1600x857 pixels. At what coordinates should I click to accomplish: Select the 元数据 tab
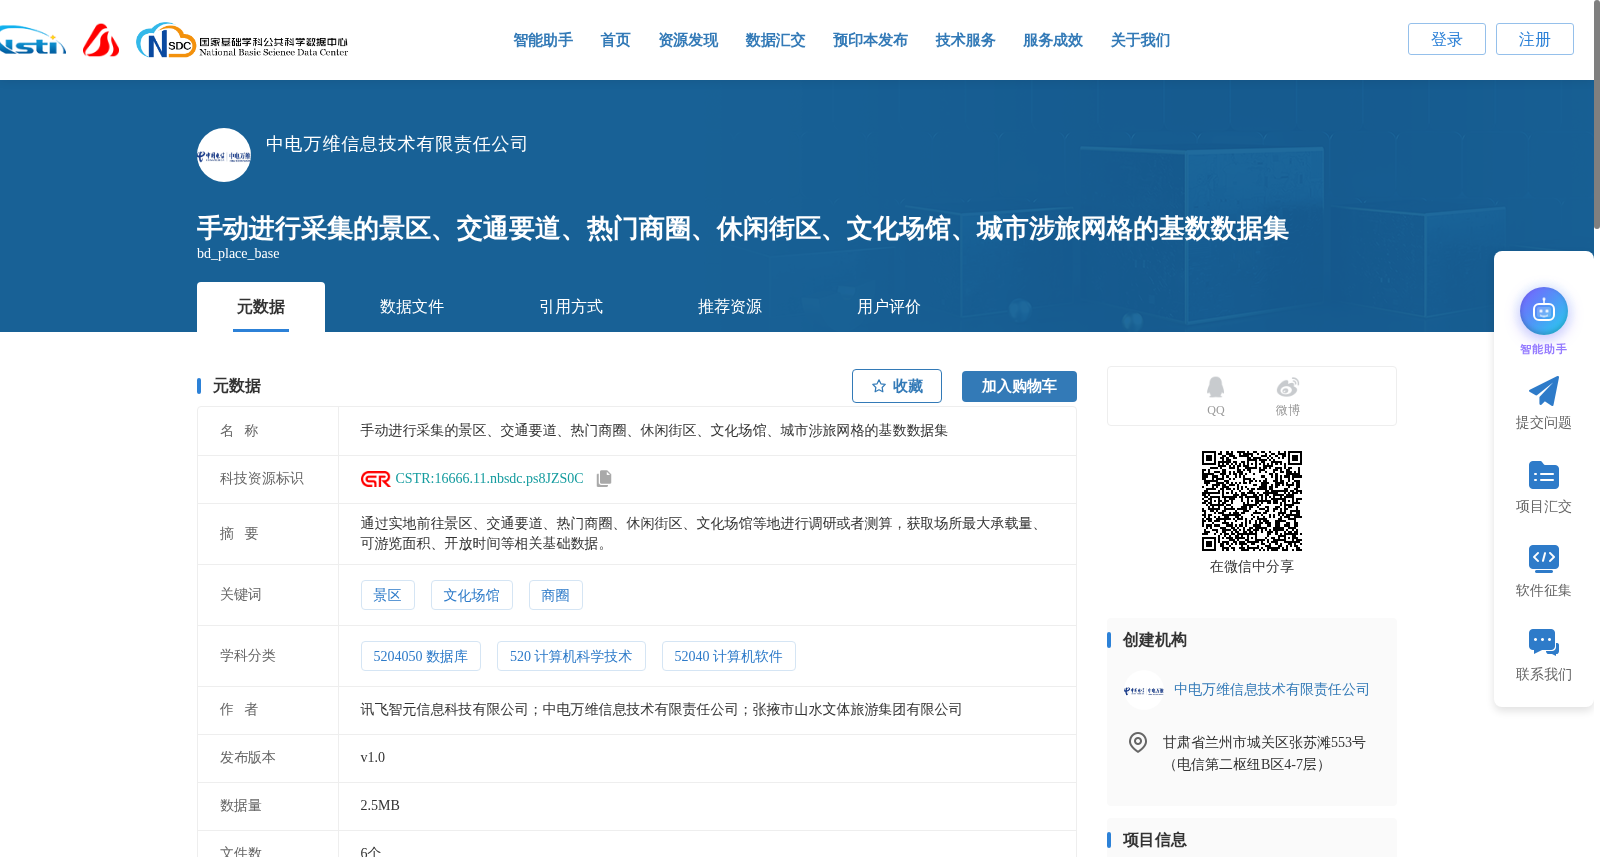[261, 307]
